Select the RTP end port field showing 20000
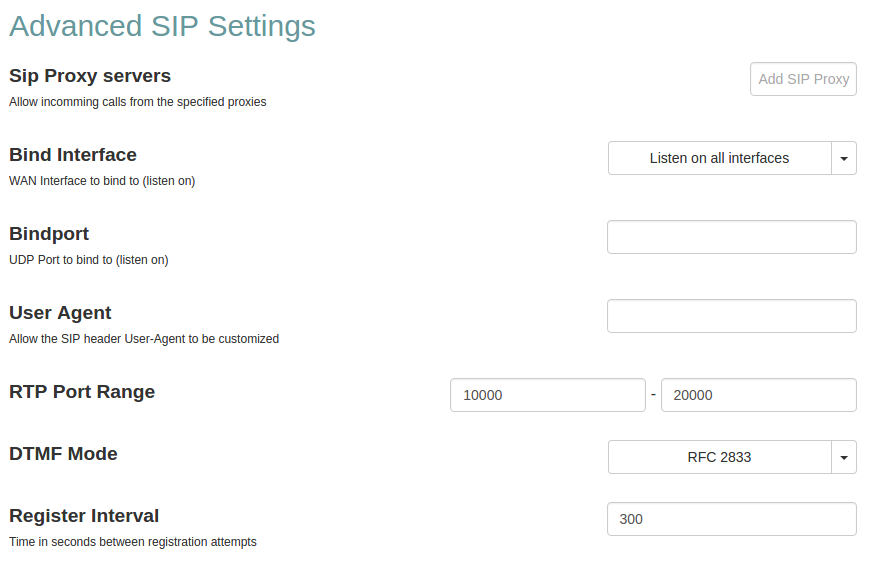This screenshot has height=565, width=869. click(x=758, y=395)
